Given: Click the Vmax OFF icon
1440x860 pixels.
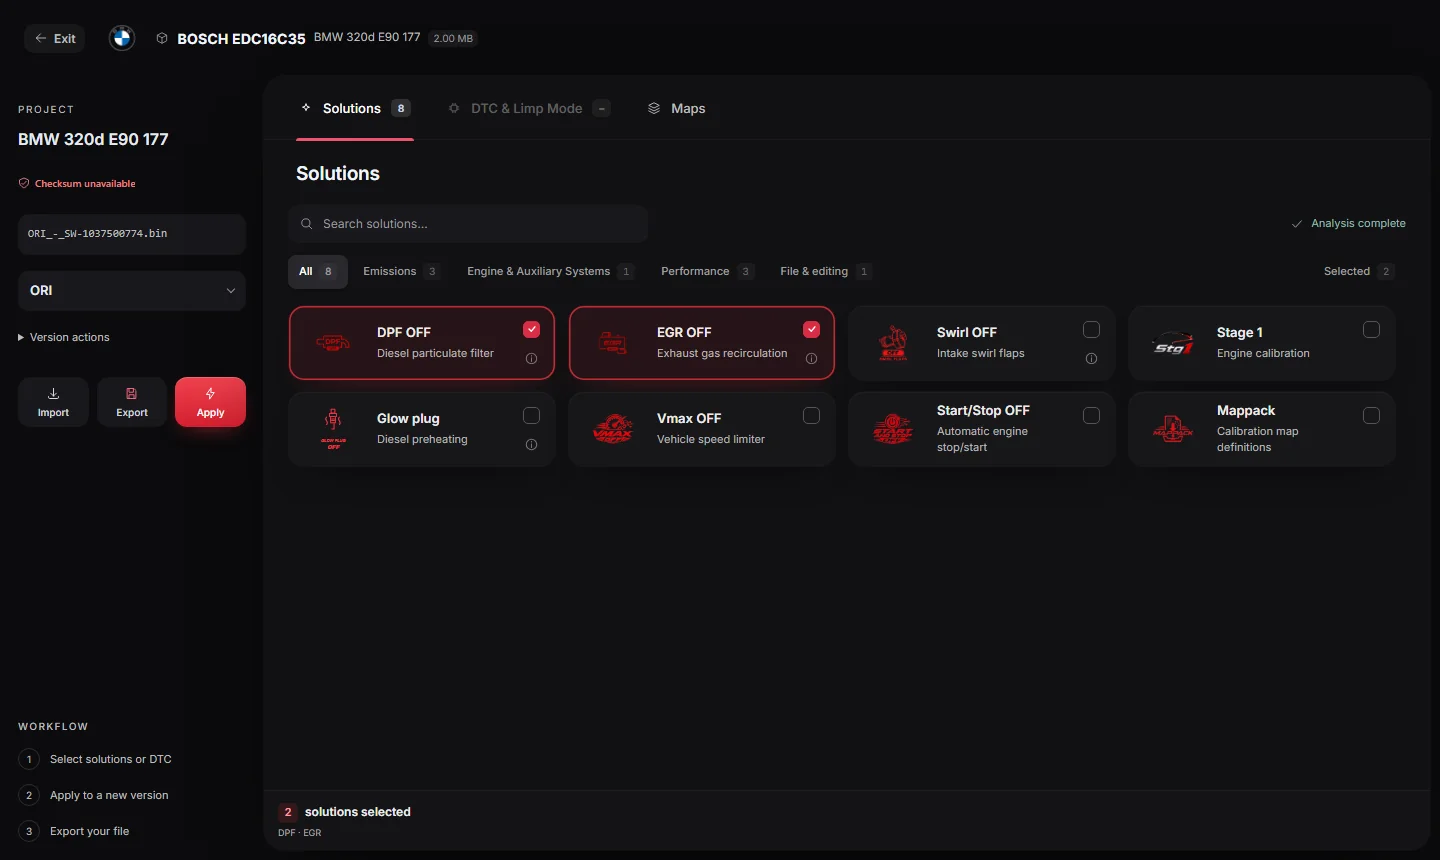Looking at the screenshot, I should click(x=613, y=429).
